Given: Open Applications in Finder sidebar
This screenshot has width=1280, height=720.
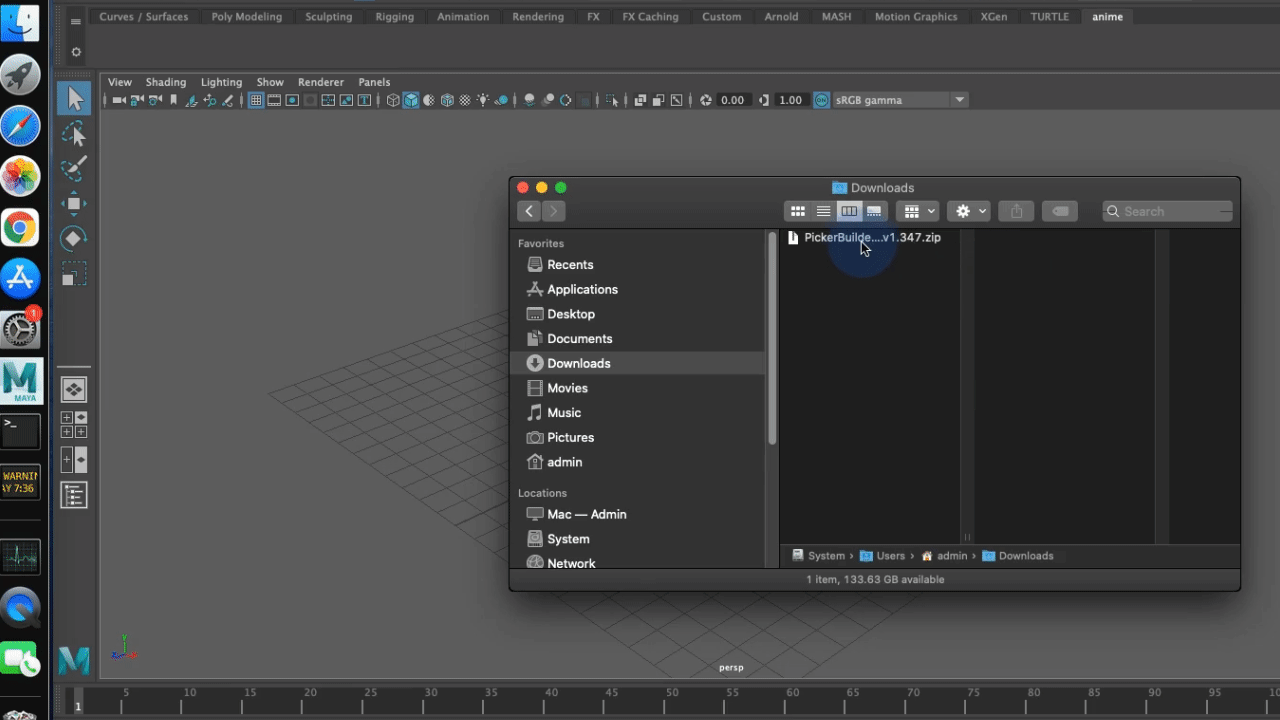Looking at the screenshot, I should (582, 289).
